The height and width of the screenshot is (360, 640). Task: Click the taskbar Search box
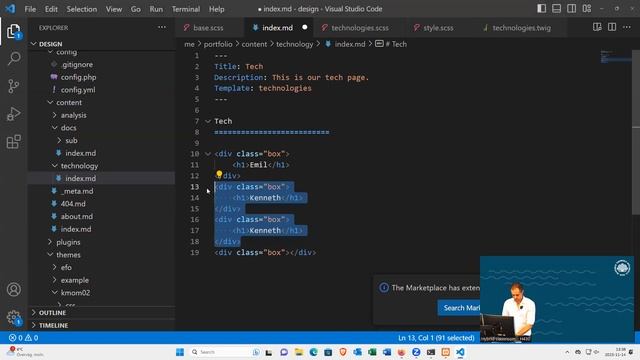pyautogui.click(x=225, y=352)
